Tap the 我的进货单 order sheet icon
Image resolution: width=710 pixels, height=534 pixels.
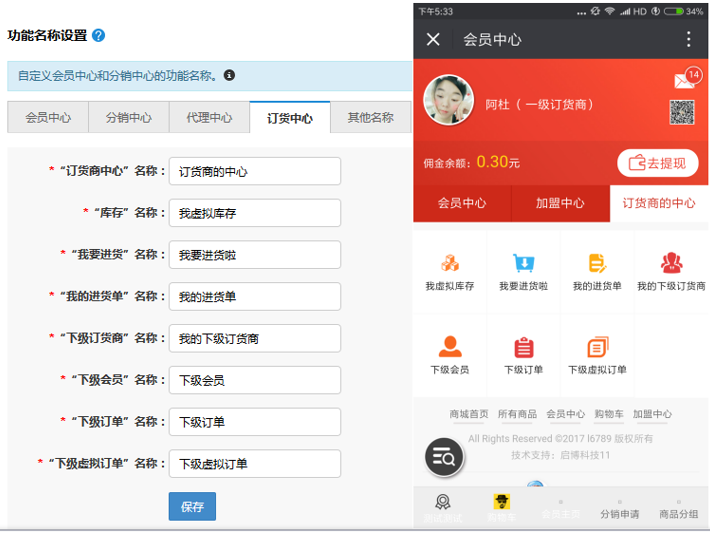coord(597,264)
